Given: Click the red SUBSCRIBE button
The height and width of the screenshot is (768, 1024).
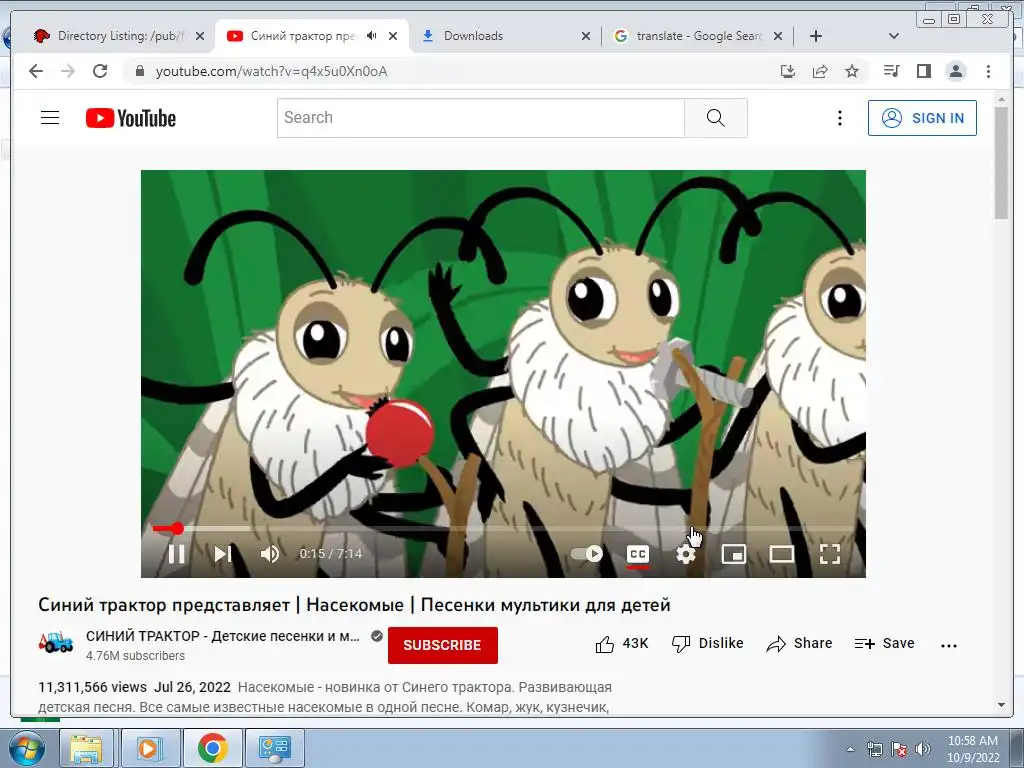Looking at the screenshot, I should pyautogui.click(x=443, y=645).
